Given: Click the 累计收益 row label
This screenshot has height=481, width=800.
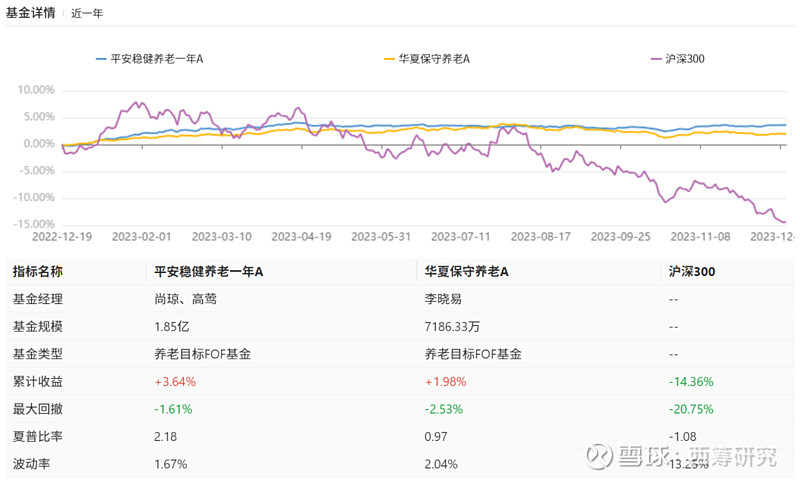Looking at the screenshot, I should tap(38, 382).
